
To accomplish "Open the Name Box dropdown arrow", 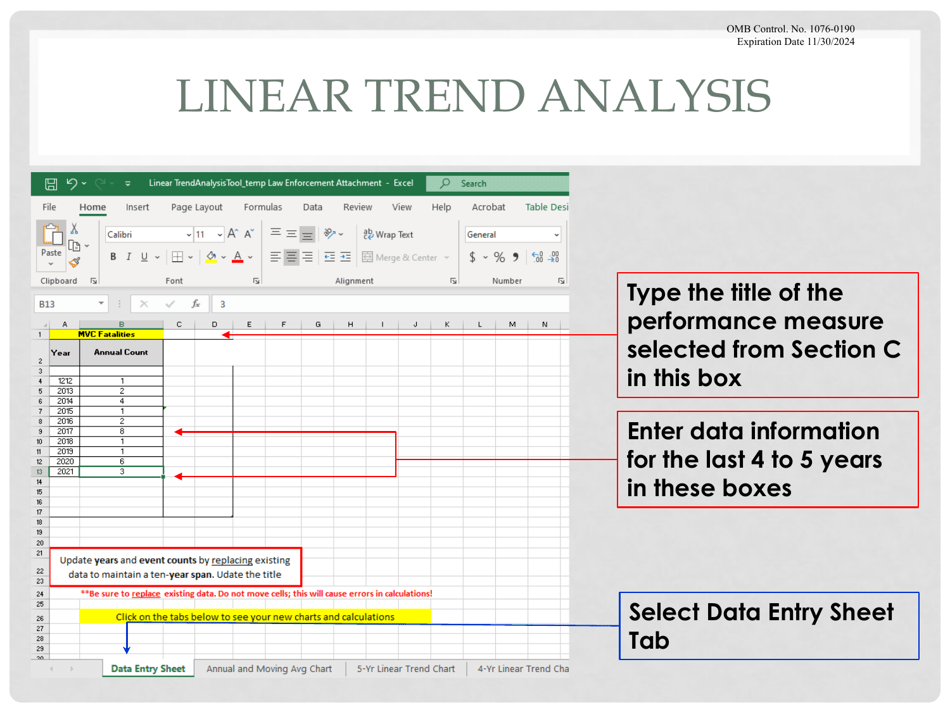I will click(x=101, y=304).
